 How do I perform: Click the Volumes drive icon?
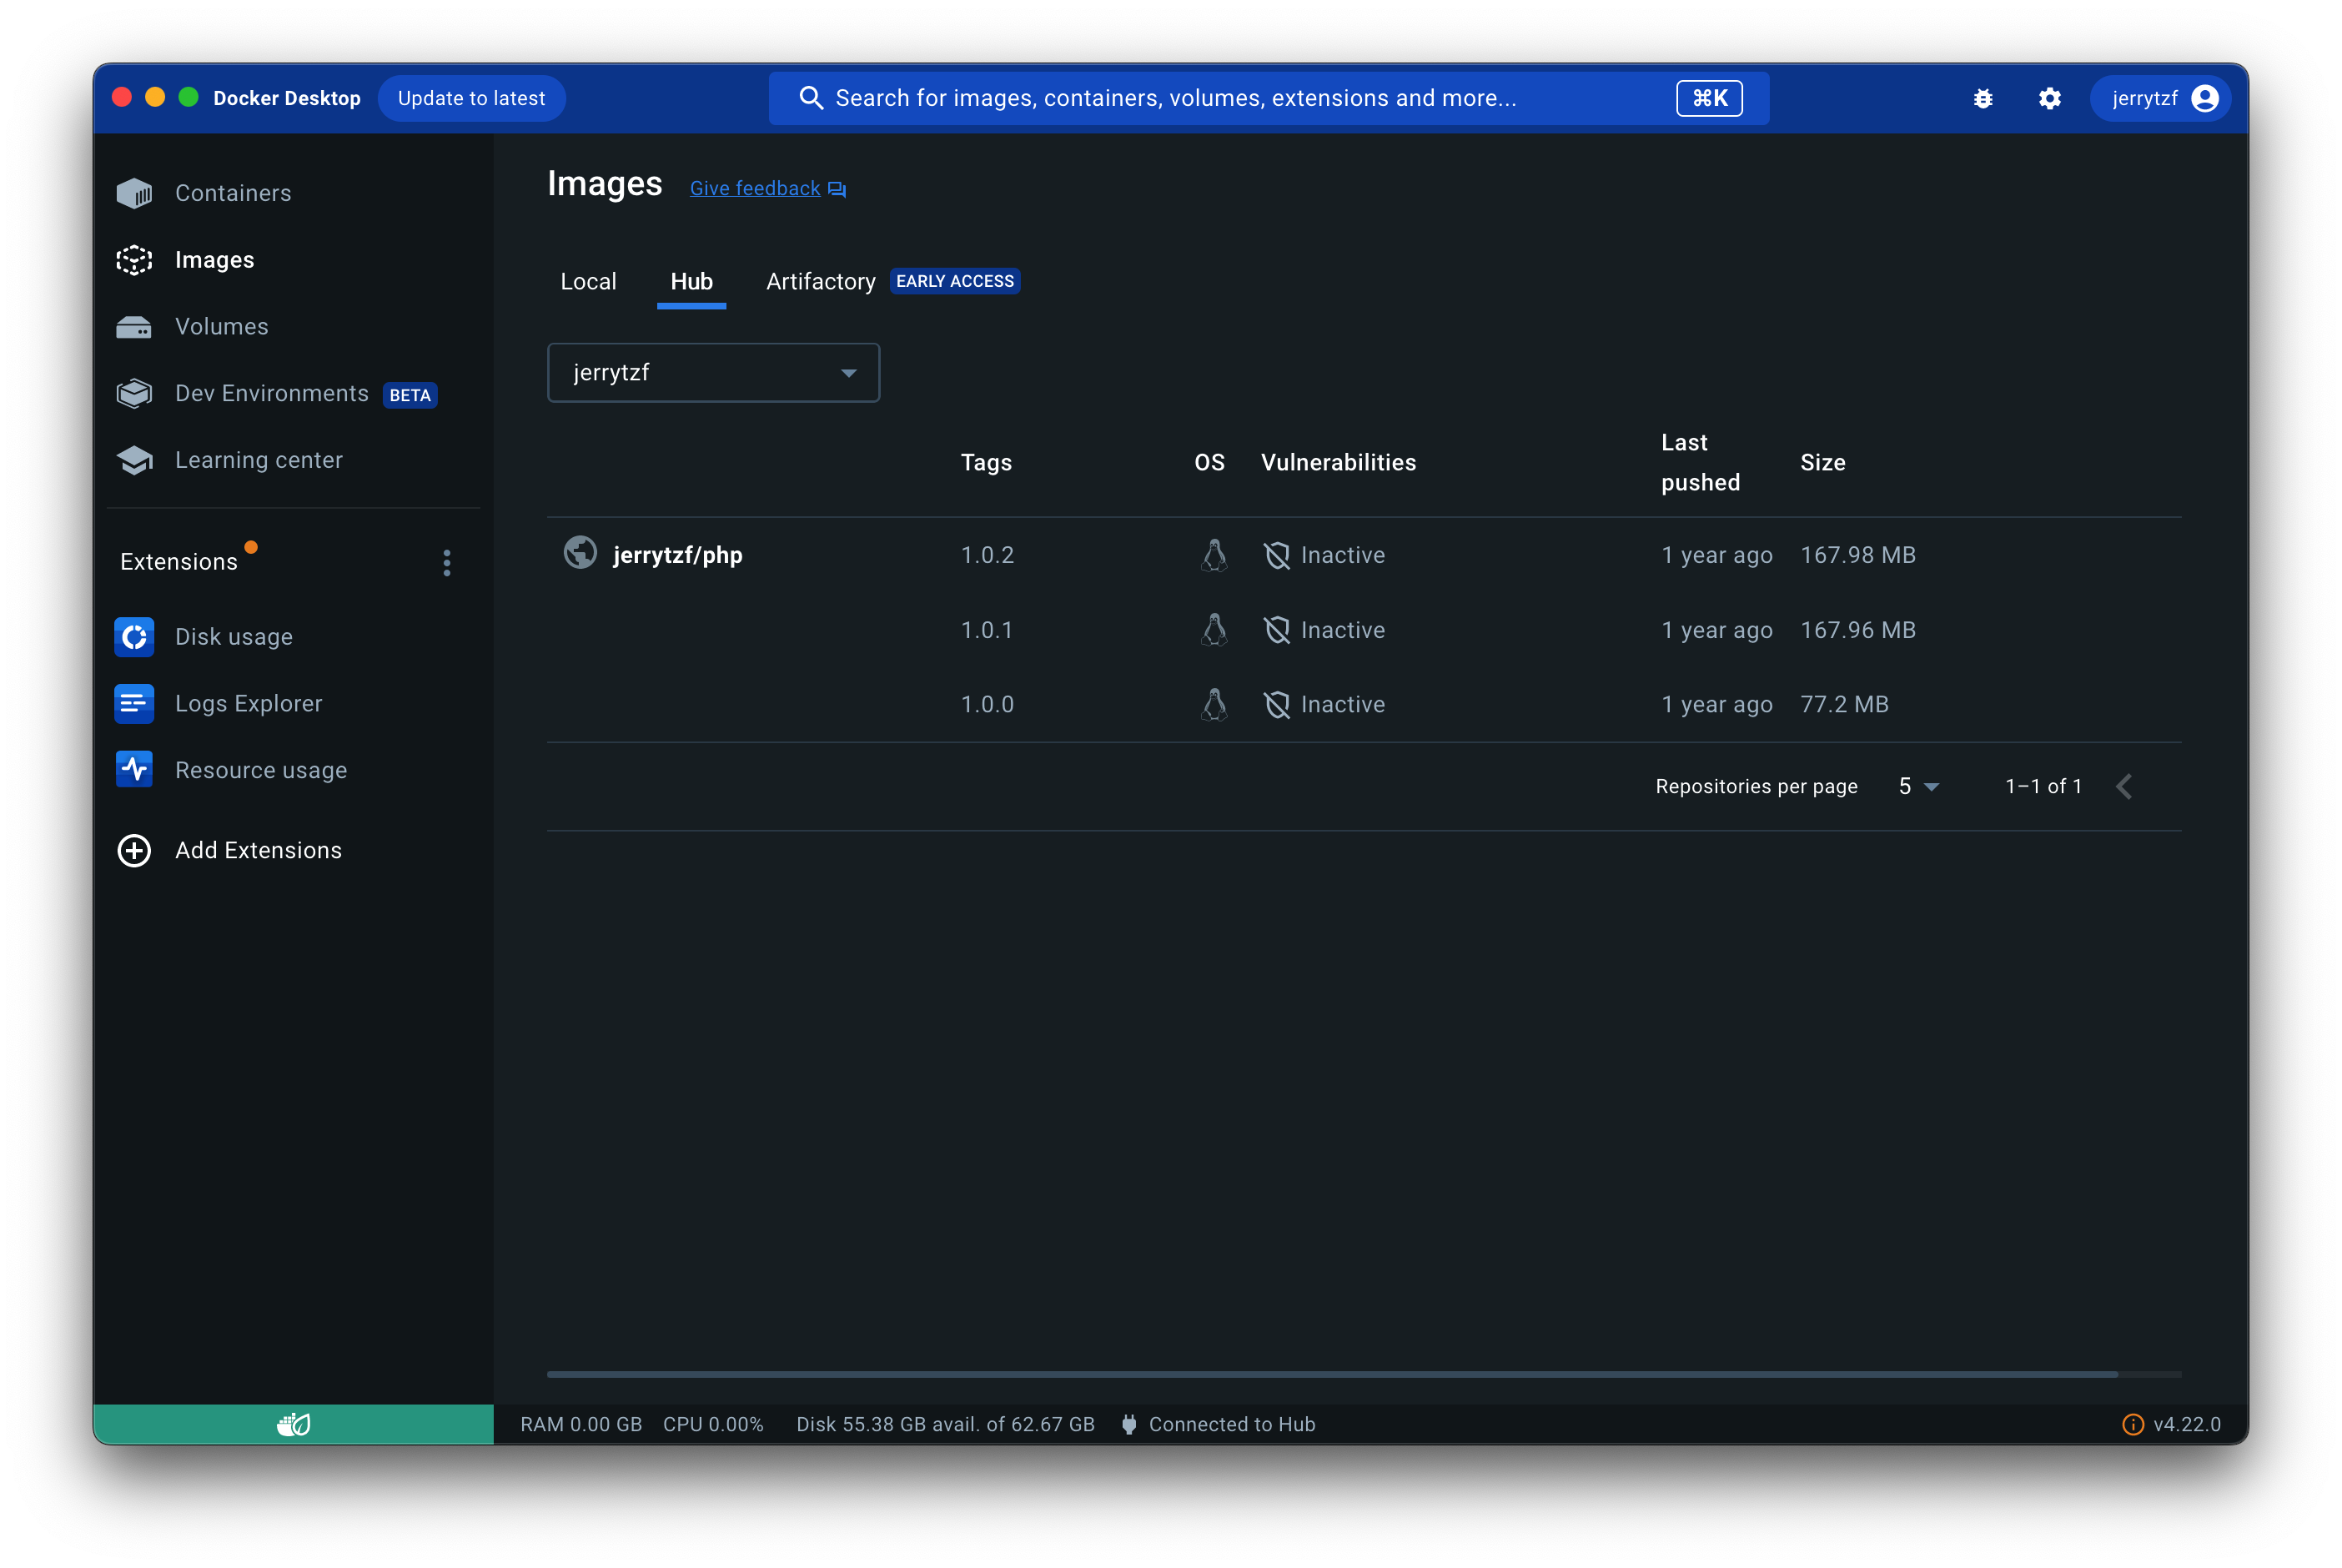134,327
